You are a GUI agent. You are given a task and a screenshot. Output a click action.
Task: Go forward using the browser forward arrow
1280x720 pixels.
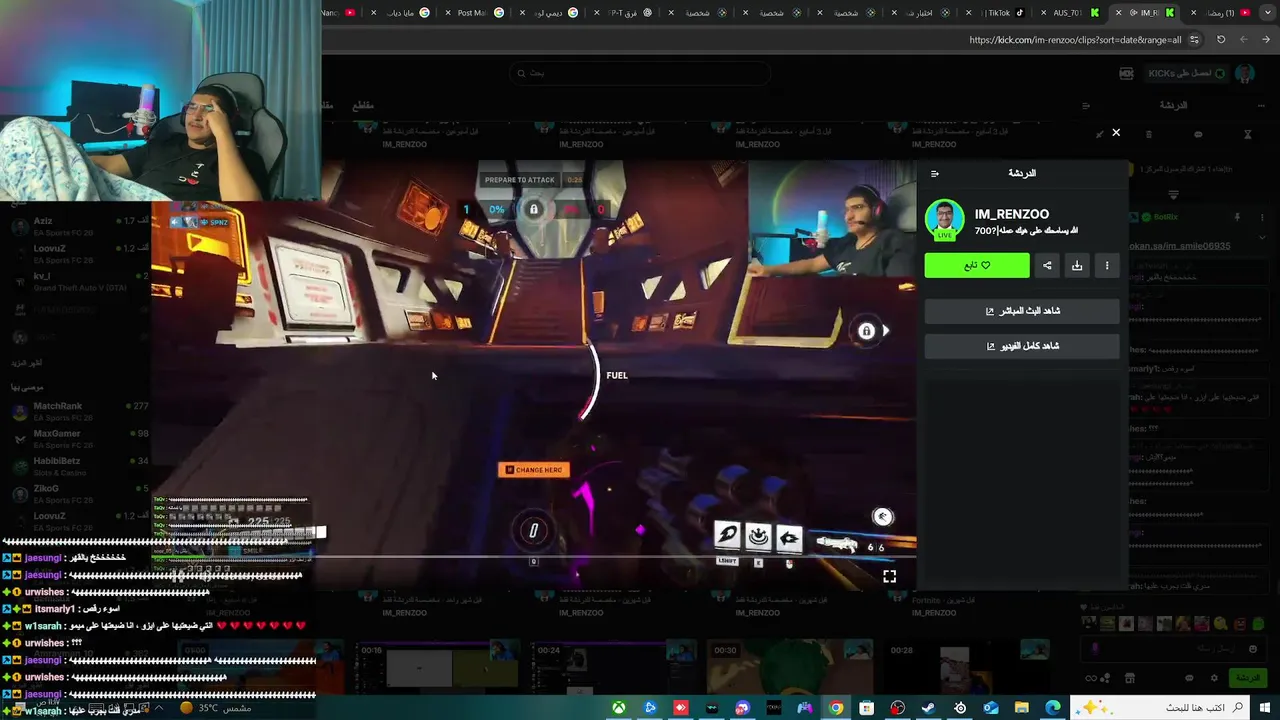tap(1244, 40)
